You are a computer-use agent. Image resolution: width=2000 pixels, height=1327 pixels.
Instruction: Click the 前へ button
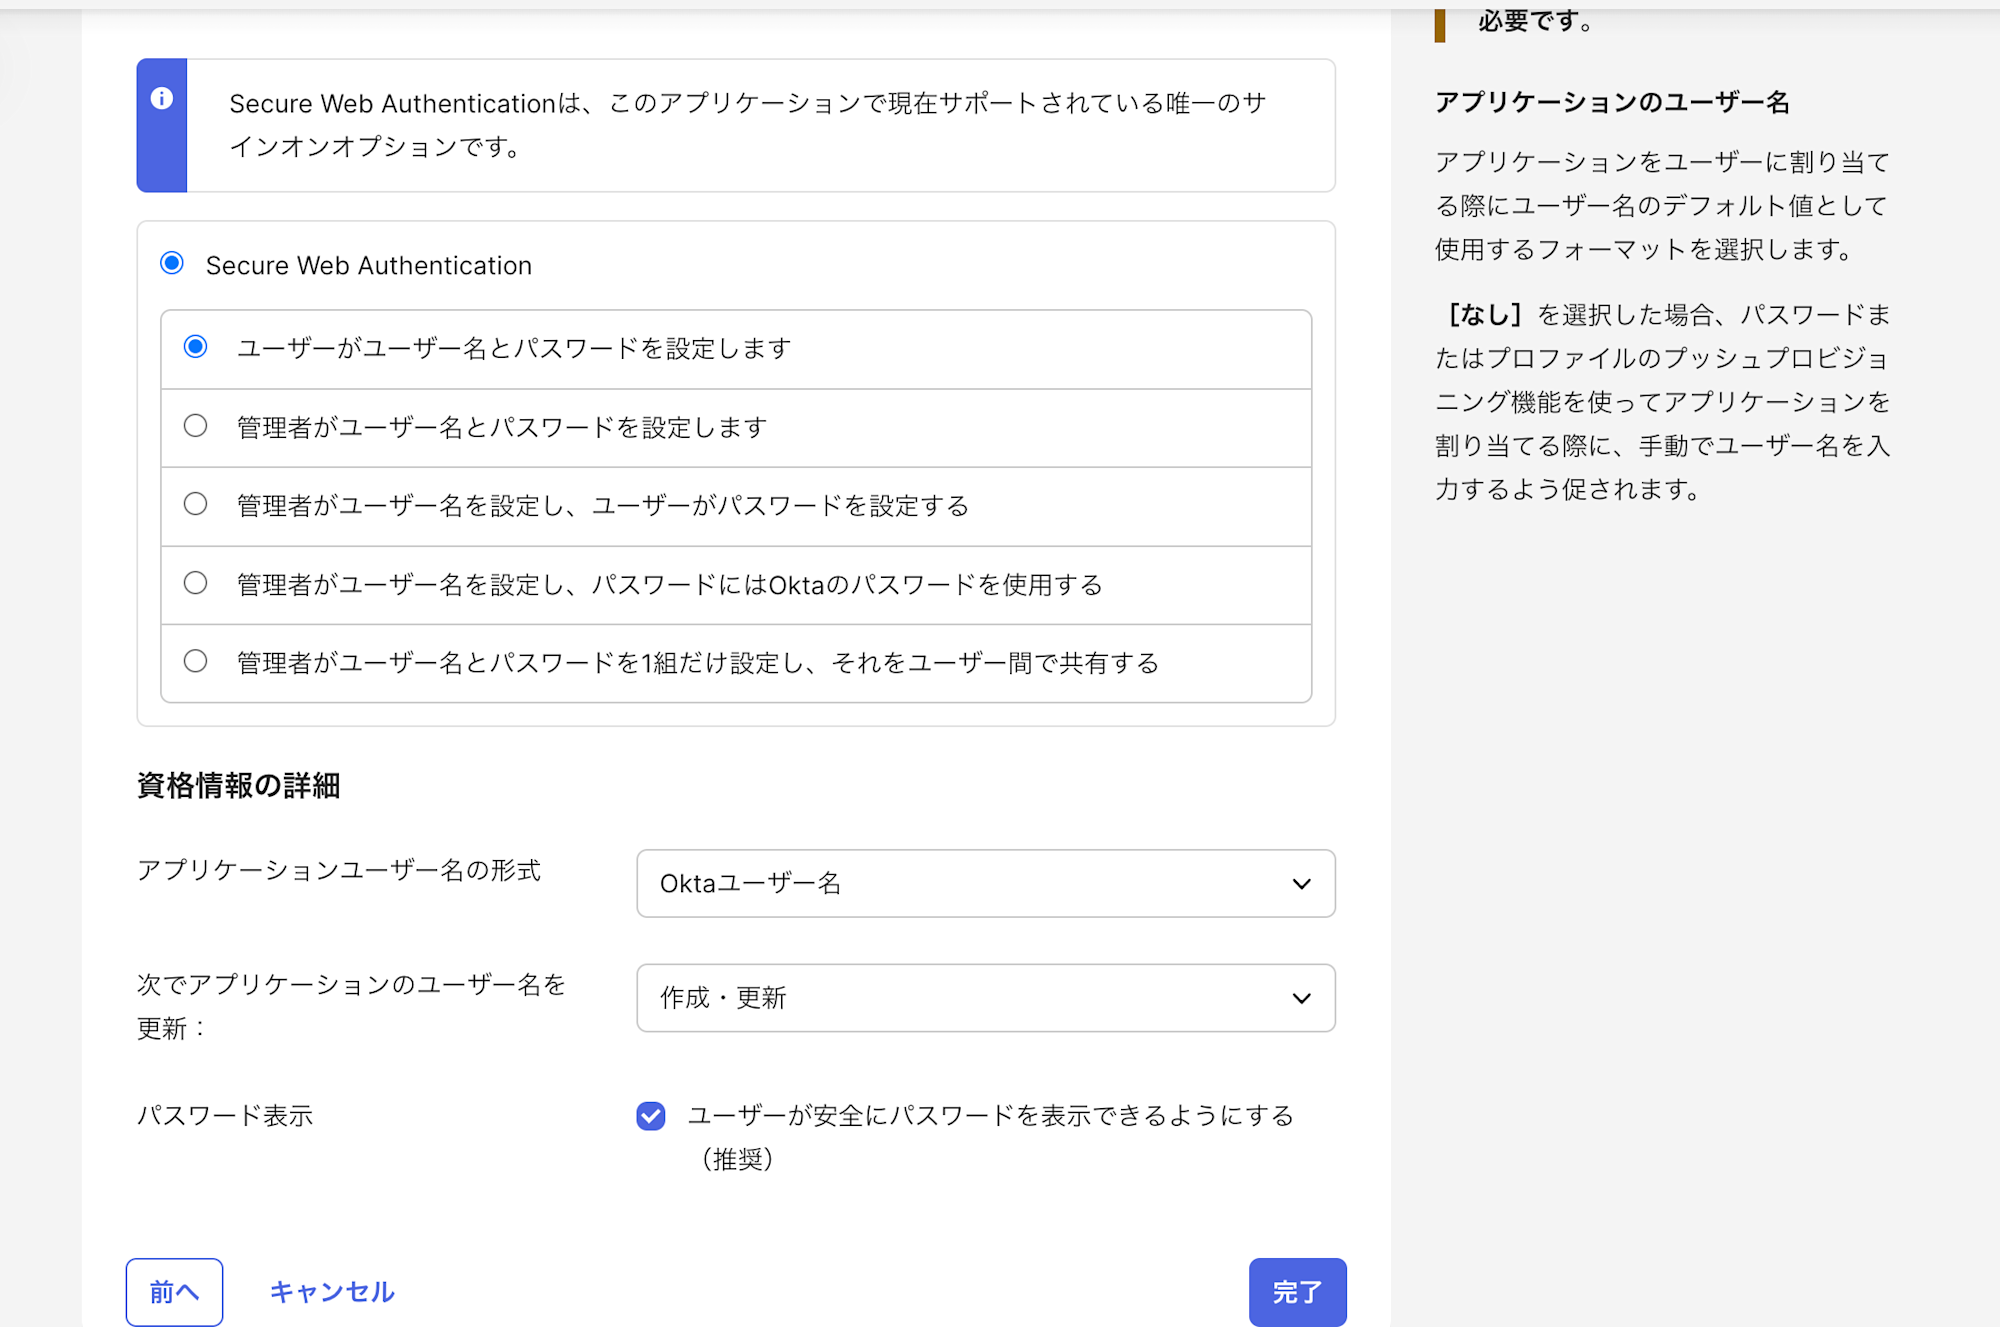click(174, 1291)
